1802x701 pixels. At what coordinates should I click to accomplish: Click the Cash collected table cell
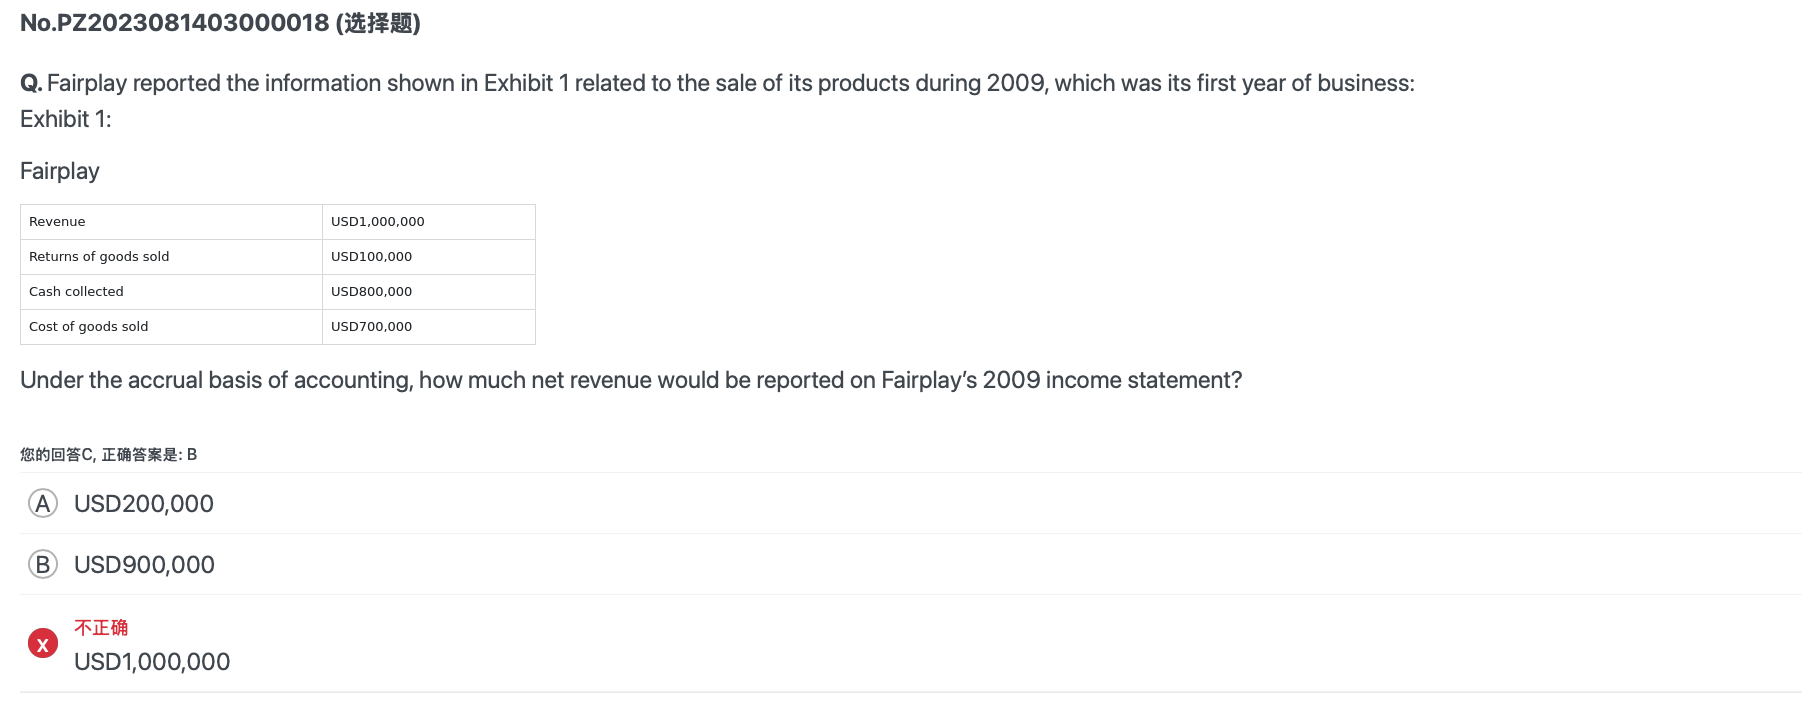[x=171, y=292]
